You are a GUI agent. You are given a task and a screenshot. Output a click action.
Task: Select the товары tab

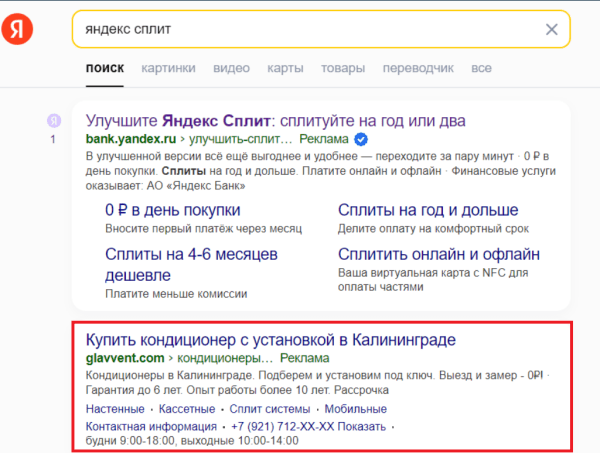tap(343, 68)
